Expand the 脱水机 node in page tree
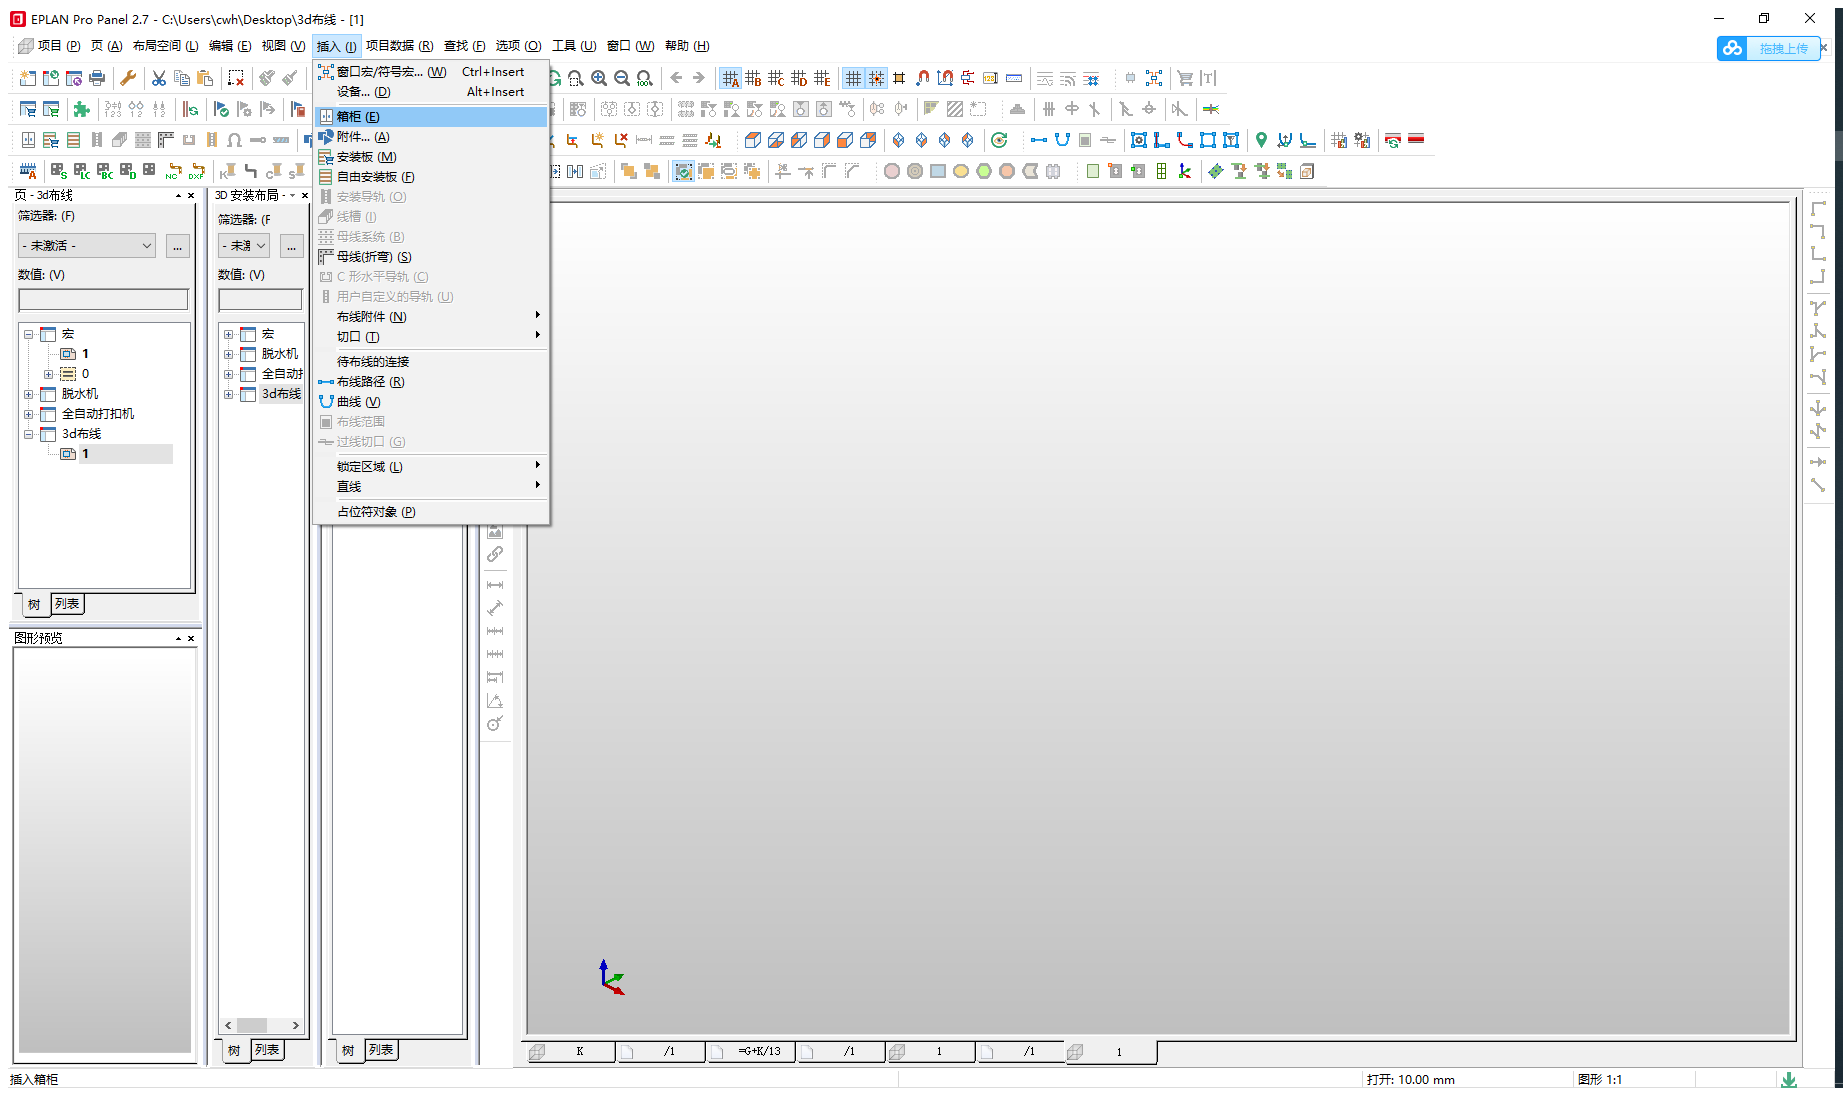The height and width of the screenshot is (1096, 1843). tap(29, 394)
